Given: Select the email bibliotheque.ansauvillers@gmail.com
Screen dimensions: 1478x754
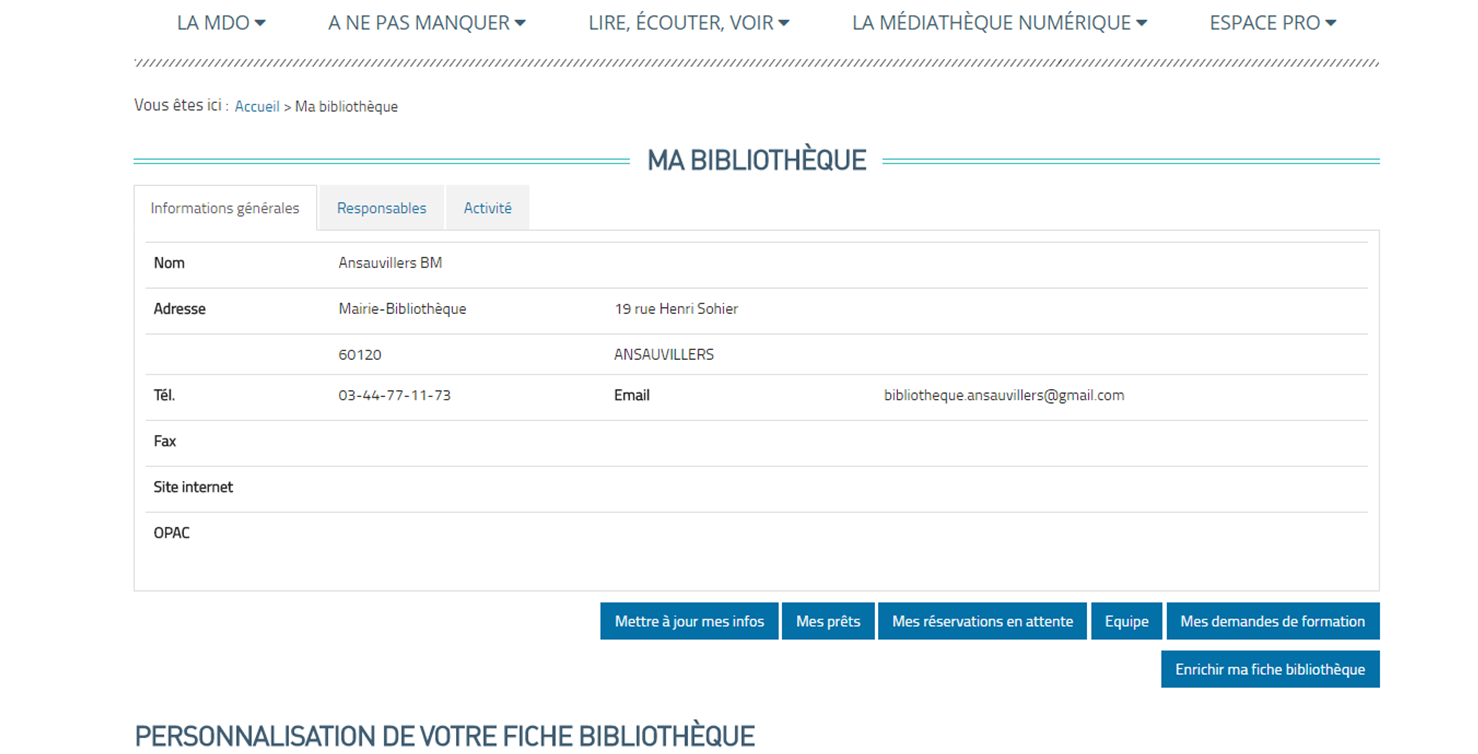Looking at the screenshot, I should coord(1004,395).
